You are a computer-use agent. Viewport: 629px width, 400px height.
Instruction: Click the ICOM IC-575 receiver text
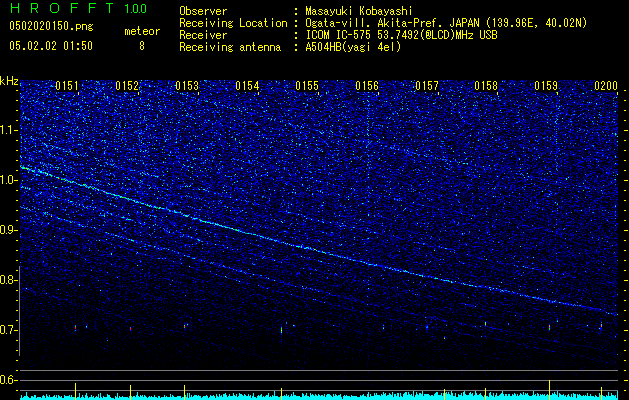[x=401, y=35]
